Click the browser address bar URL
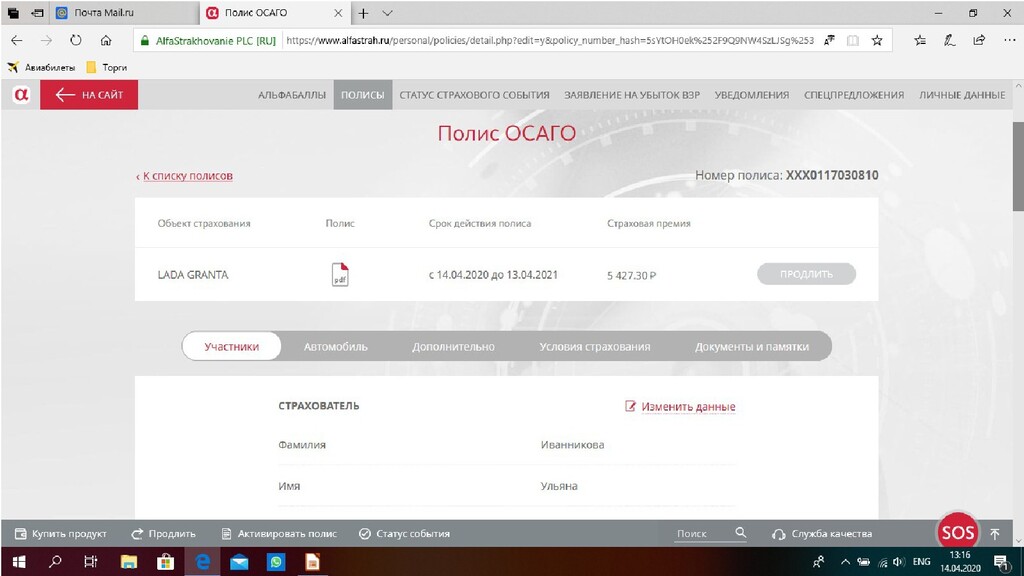The width and height of the screenshot is (1024, 576). click(550, 40)
